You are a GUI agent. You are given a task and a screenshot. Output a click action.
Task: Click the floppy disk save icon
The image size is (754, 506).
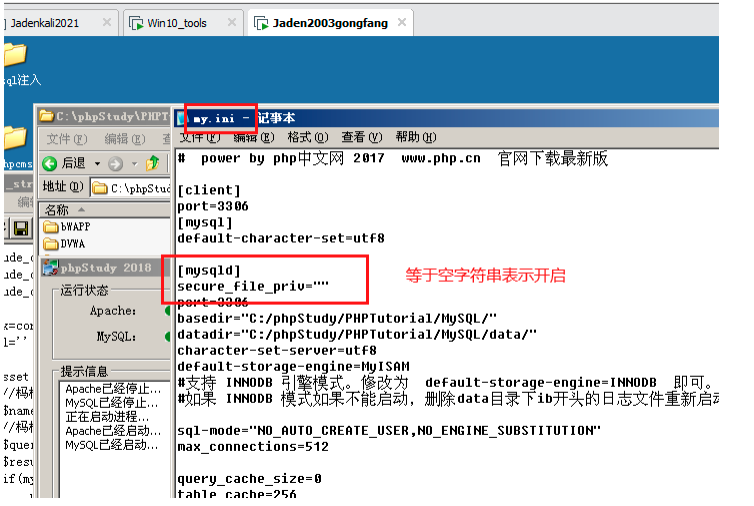tap(20, 229)
